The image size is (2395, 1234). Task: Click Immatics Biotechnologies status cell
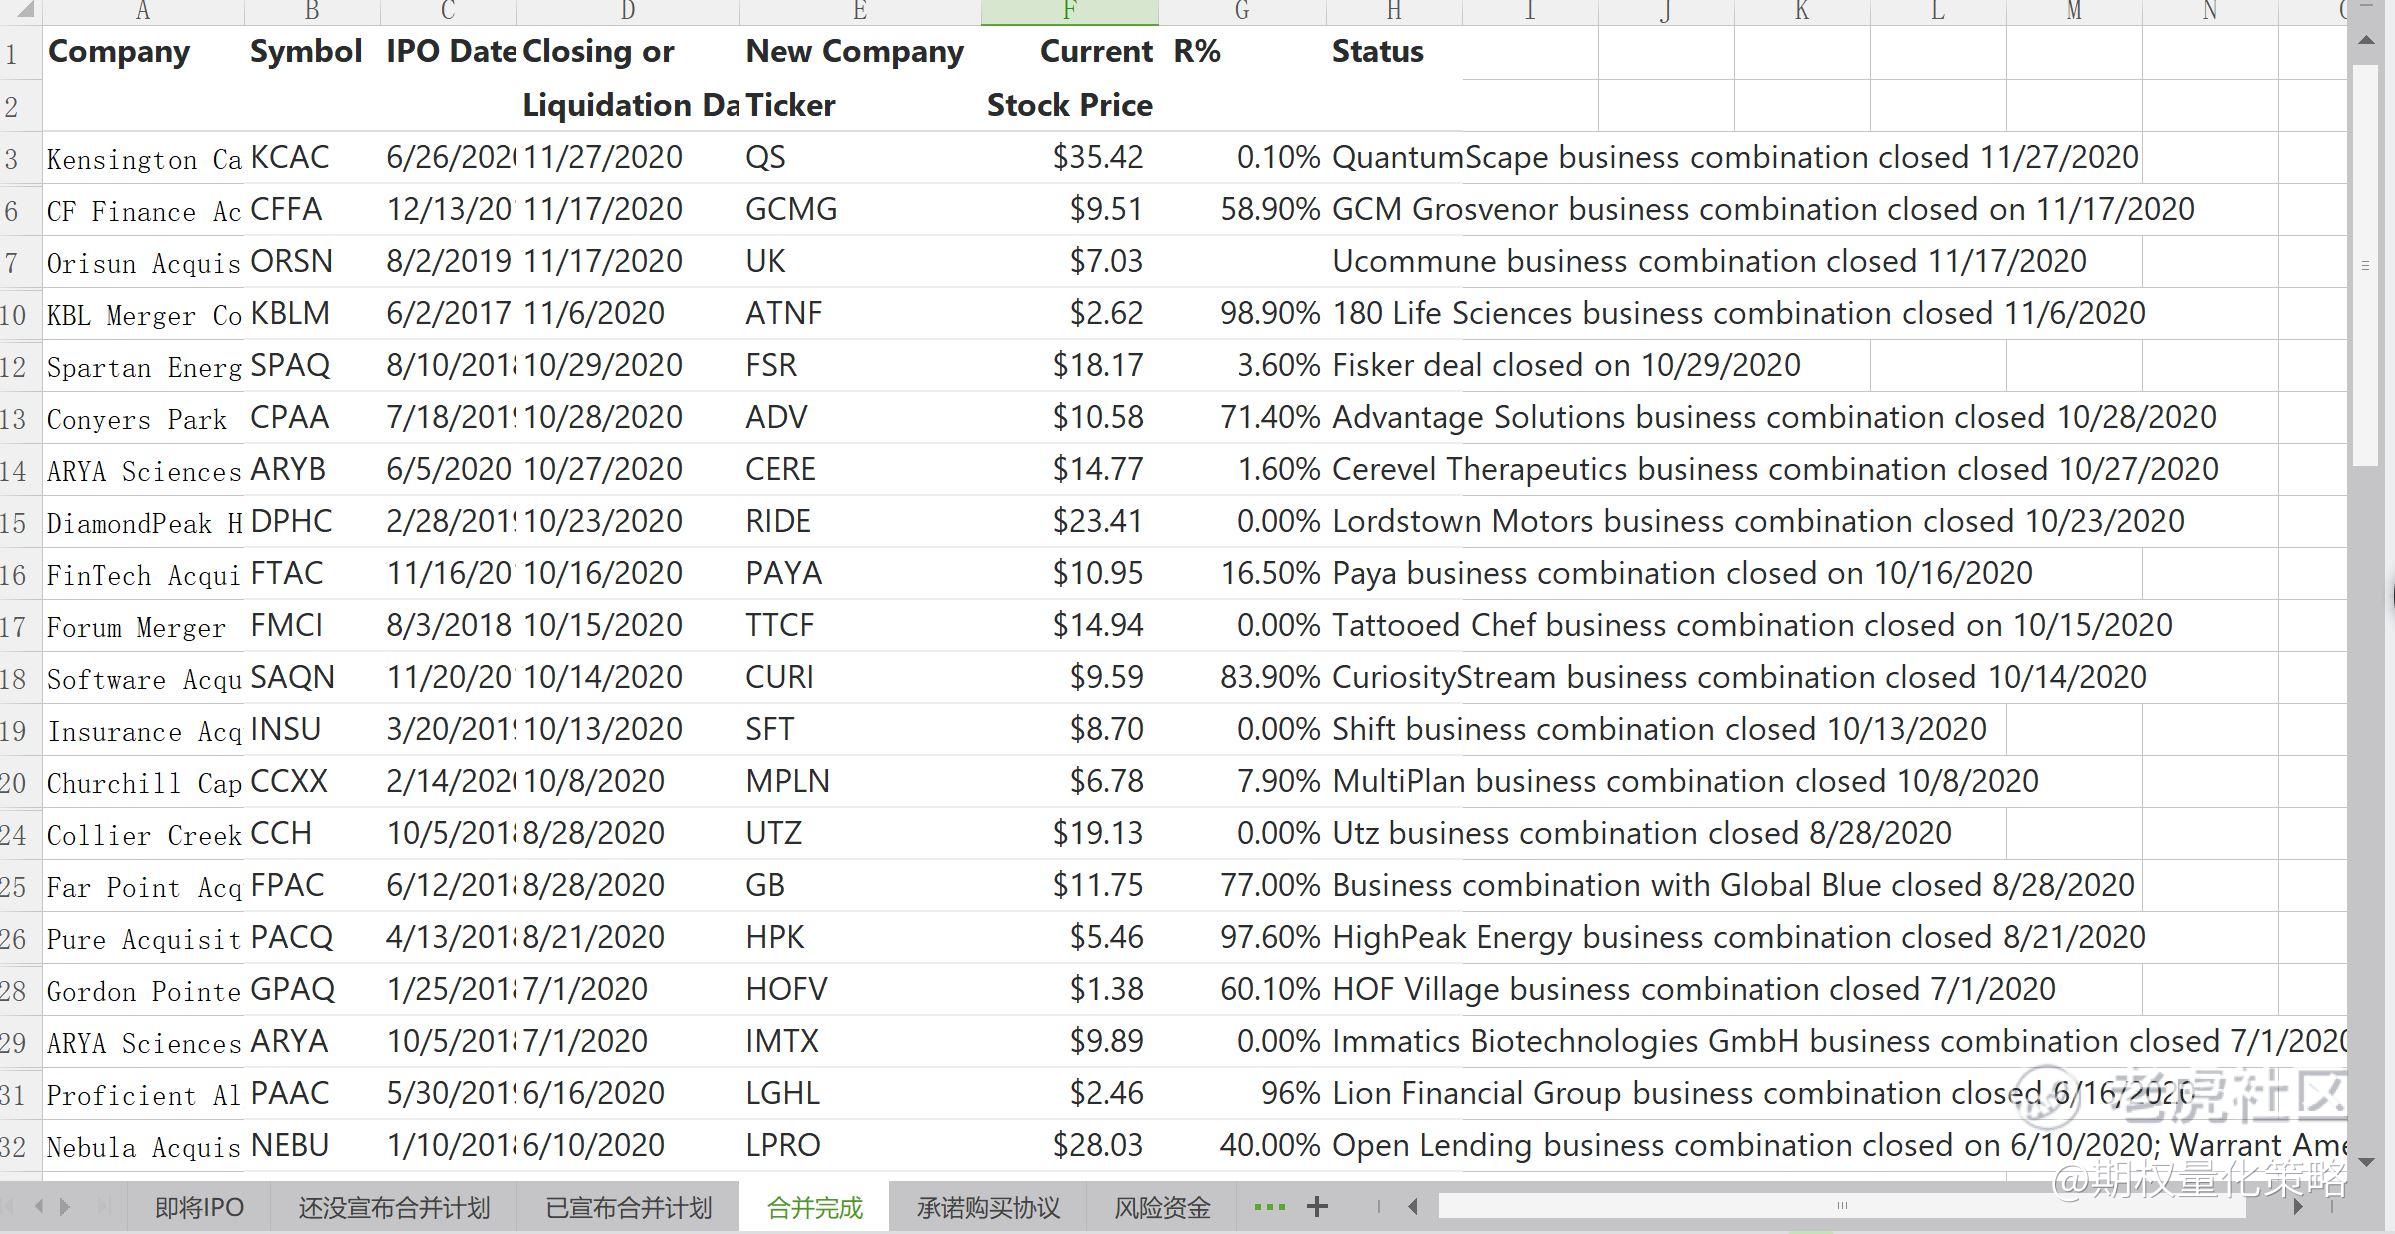[1838, 1041]
